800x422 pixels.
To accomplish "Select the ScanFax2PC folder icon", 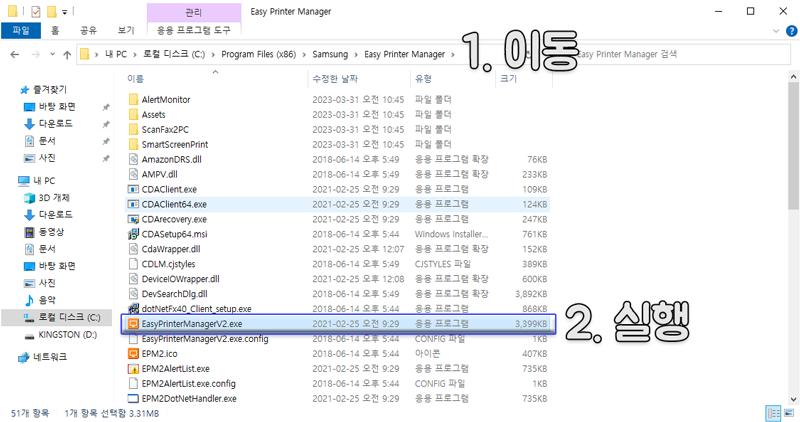I will point(133,129).
